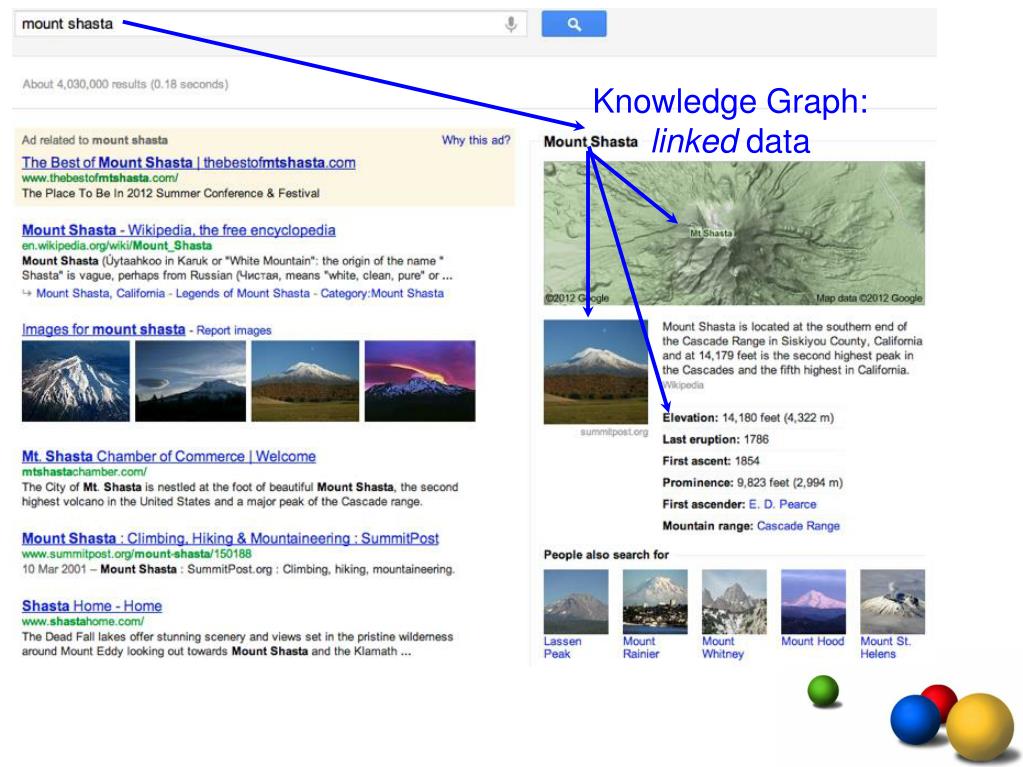Open Mt. Shasta Chamber of Commerce result
Image resolution: width=1023 pixels, height=767 pixels.
pyautogui.click(x=168, y=457)
